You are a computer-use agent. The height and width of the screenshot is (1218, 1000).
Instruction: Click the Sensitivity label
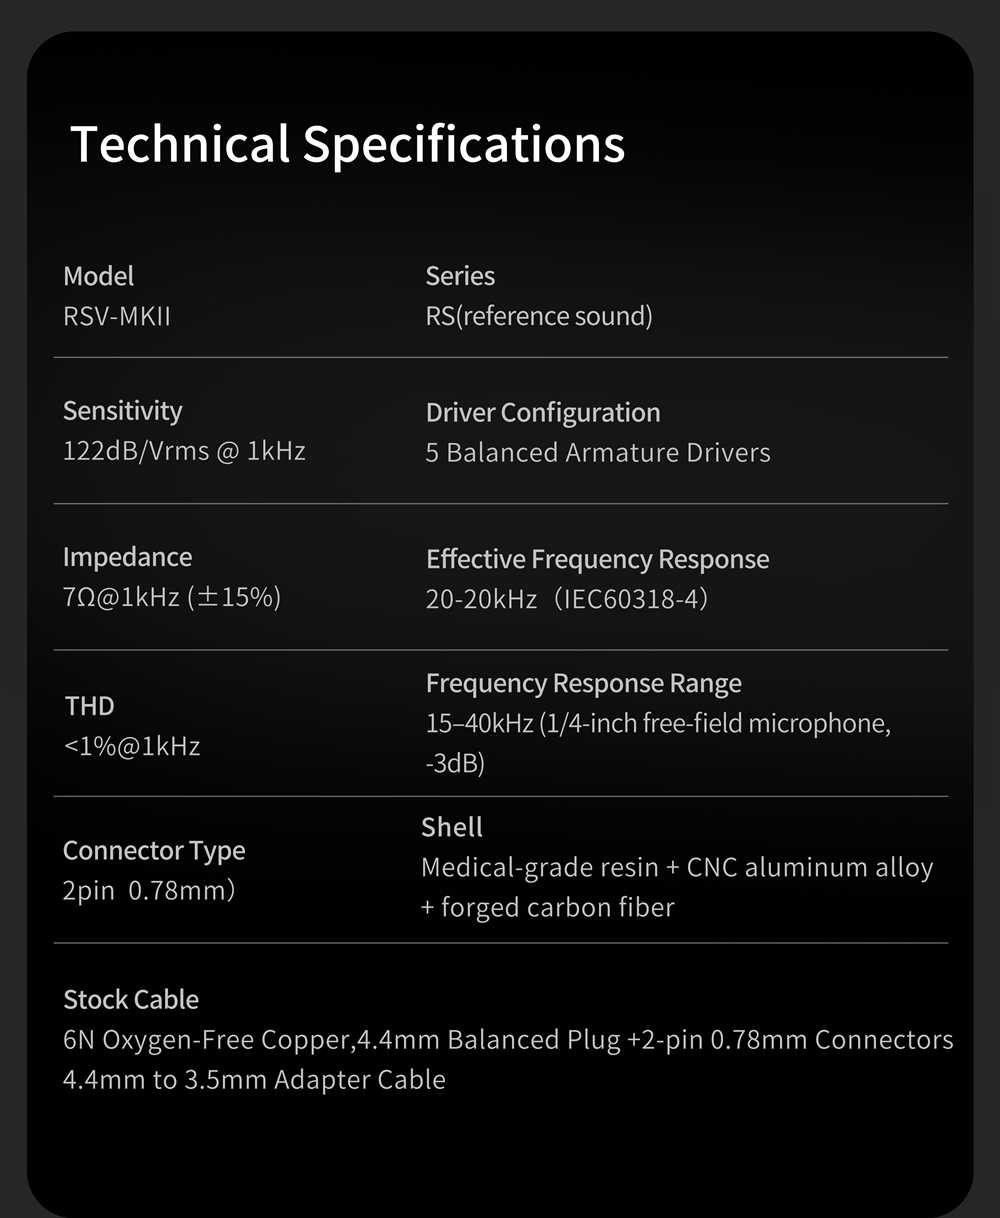pos(122,411)
